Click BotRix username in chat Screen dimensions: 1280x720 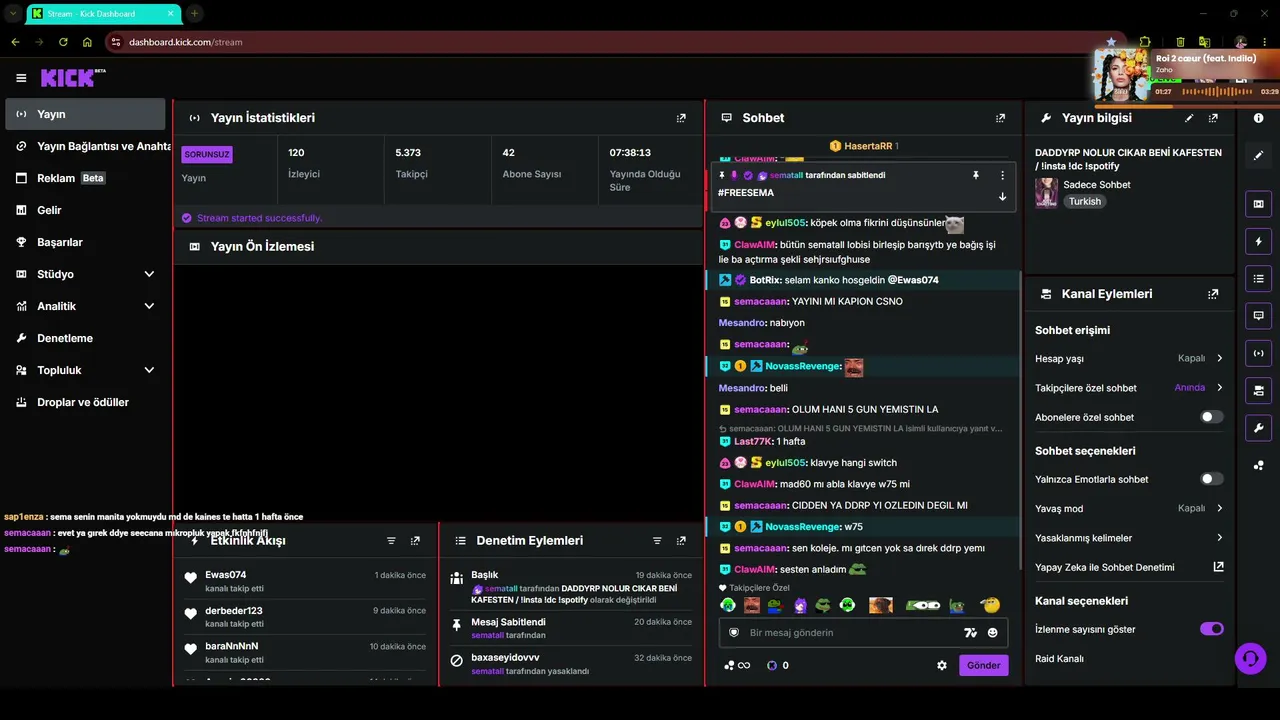[x=765, y=280]
